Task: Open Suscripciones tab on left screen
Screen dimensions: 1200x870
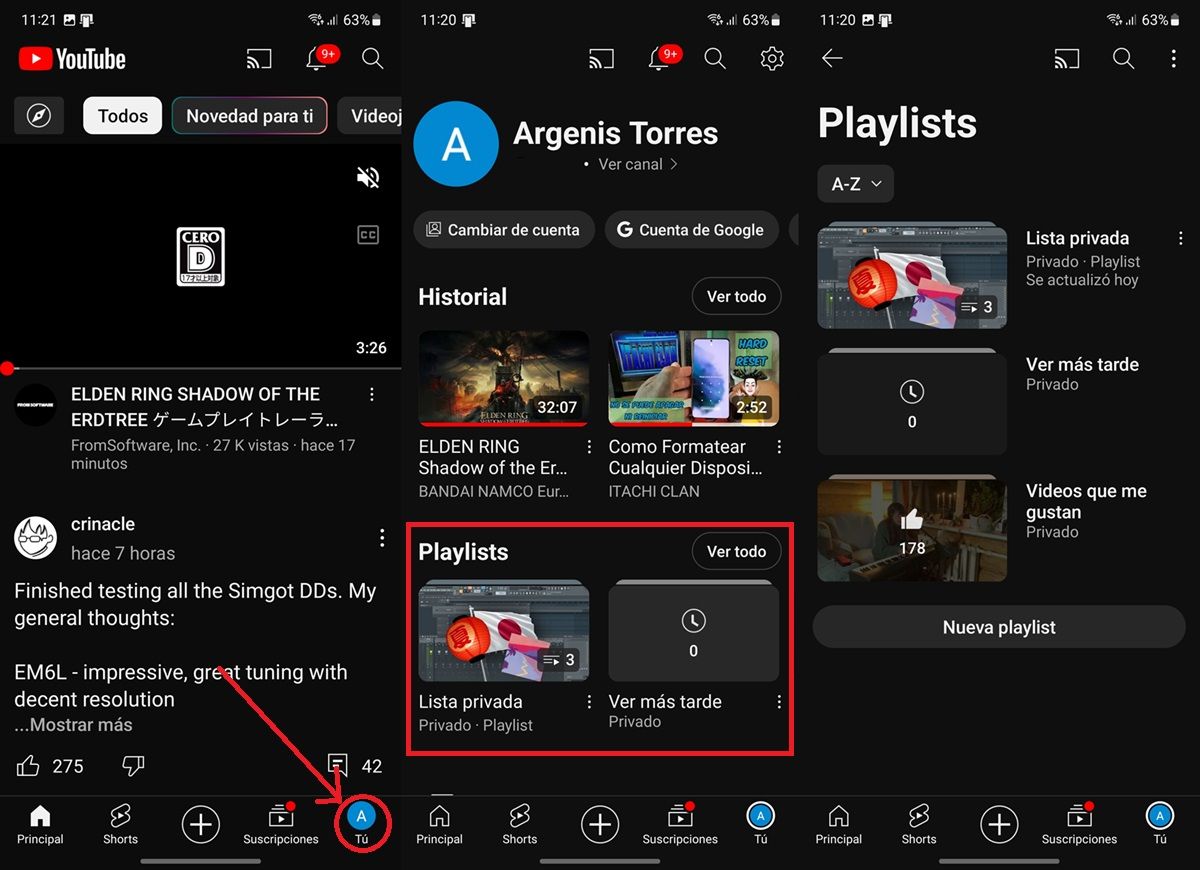Action: click(281, 824)
